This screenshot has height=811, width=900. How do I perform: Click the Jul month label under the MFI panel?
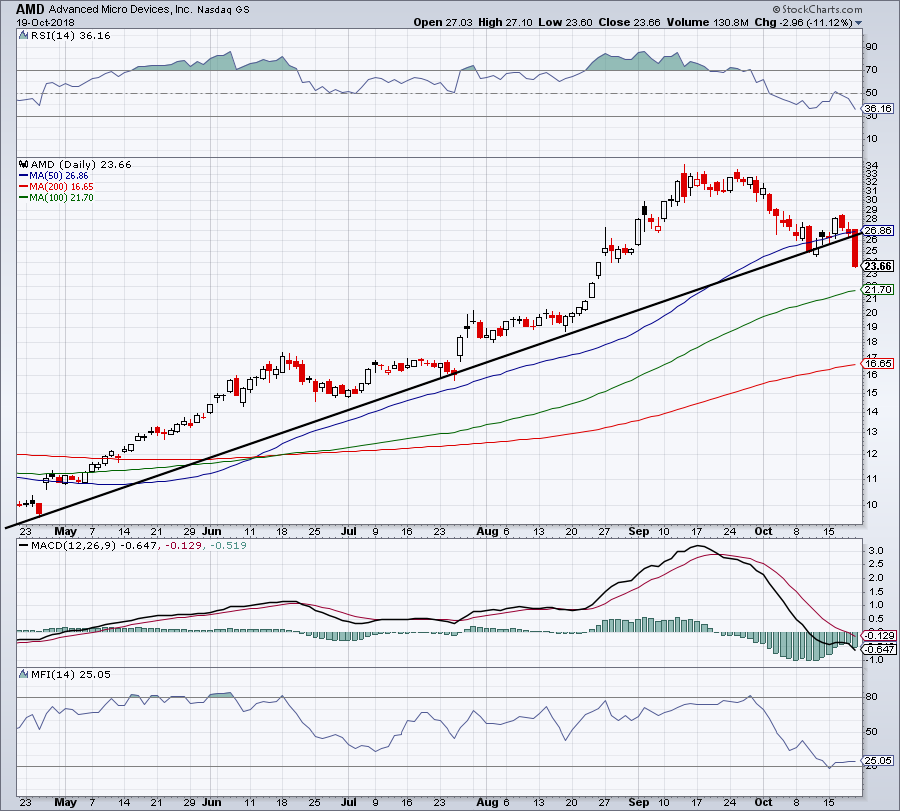348,802
